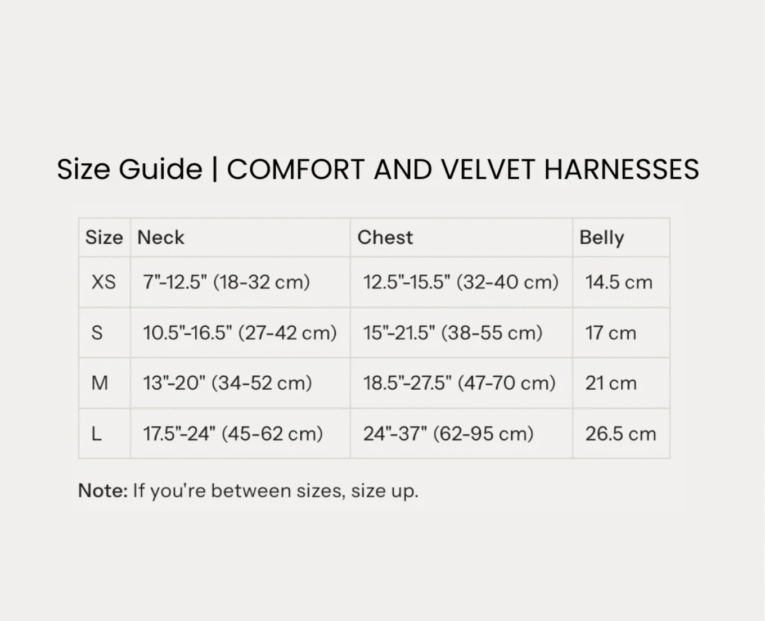This screenshot has height=621, width=765.
Task: Click the Size column header
Action: point(104,238)
